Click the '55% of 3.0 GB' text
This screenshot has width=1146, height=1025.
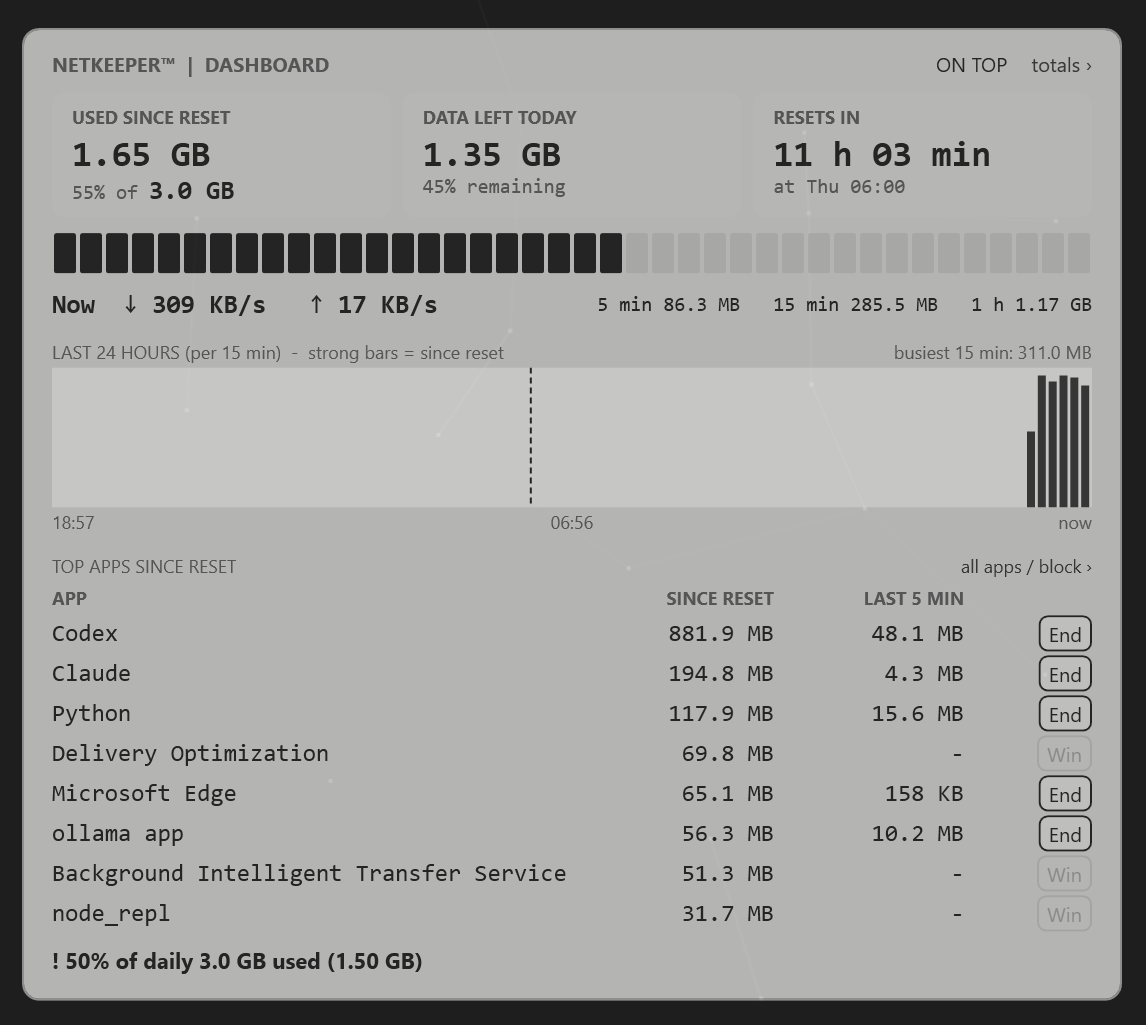click(153, 192)
